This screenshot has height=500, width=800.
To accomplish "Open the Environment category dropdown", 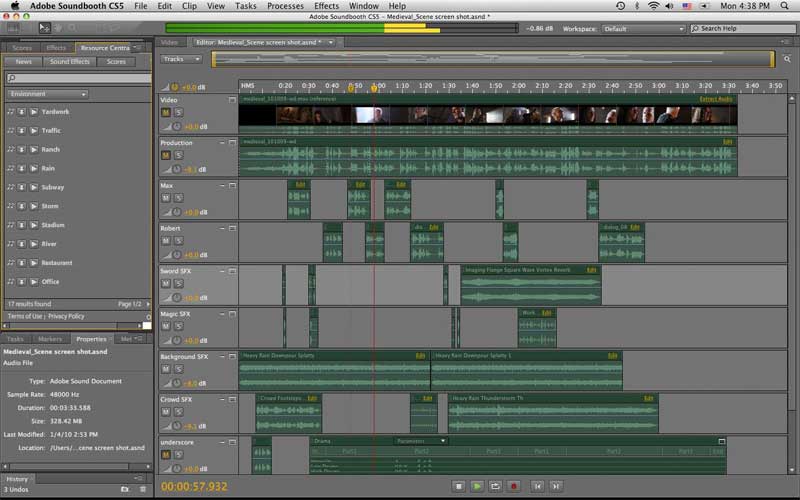I will point(47,94).
